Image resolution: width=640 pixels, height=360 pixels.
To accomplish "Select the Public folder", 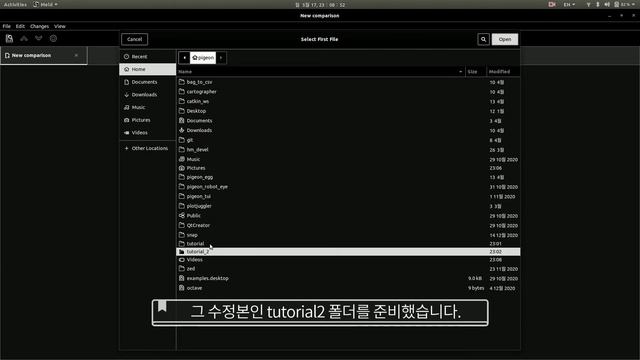I will pyautogui.click(x=349, y=216).
